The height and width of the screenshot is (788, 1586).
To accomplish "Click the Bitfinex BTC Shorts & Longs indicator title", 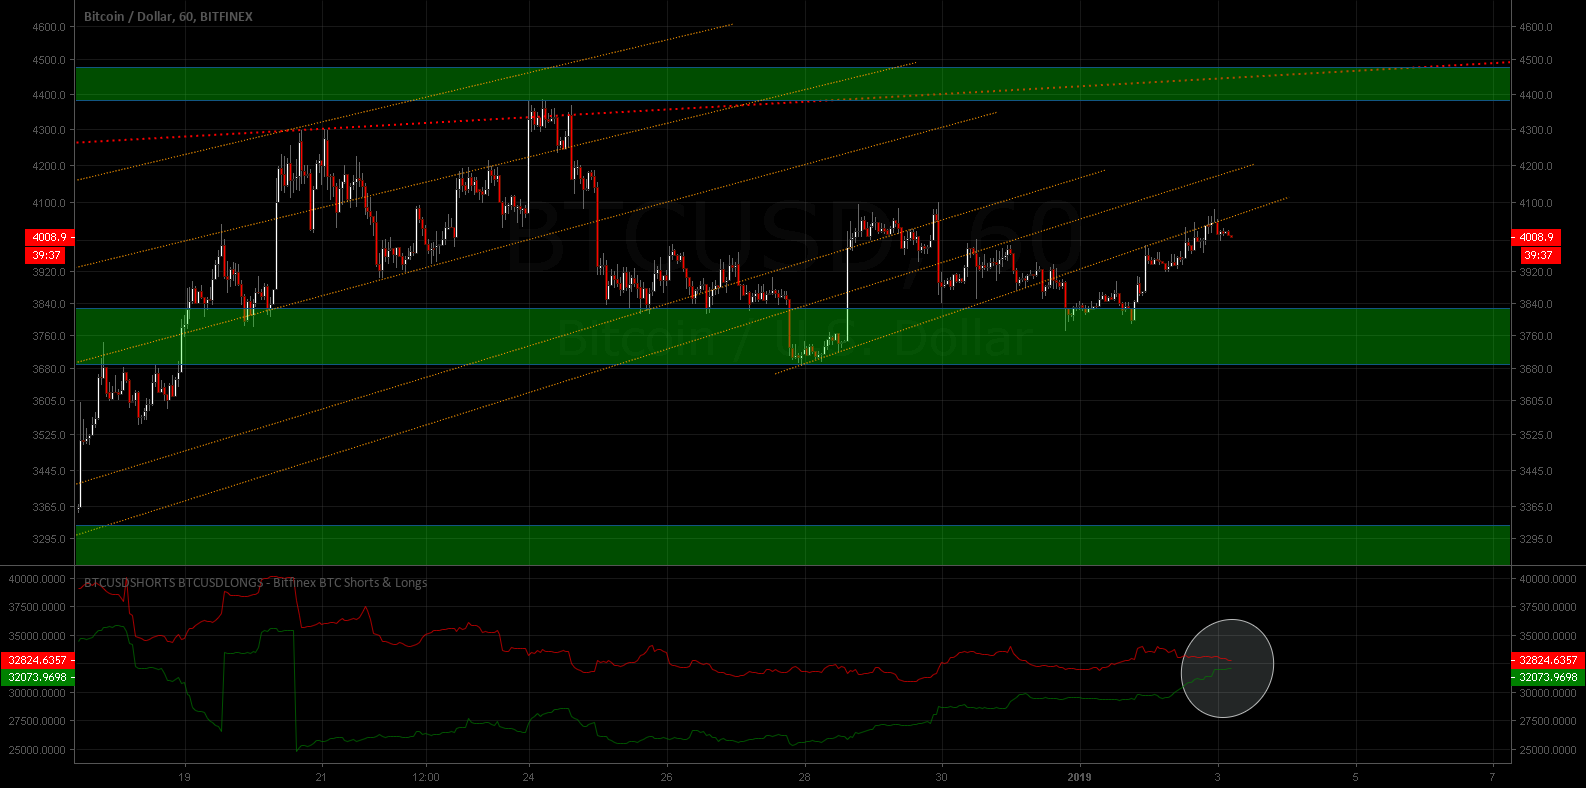I will coord(255,583).
